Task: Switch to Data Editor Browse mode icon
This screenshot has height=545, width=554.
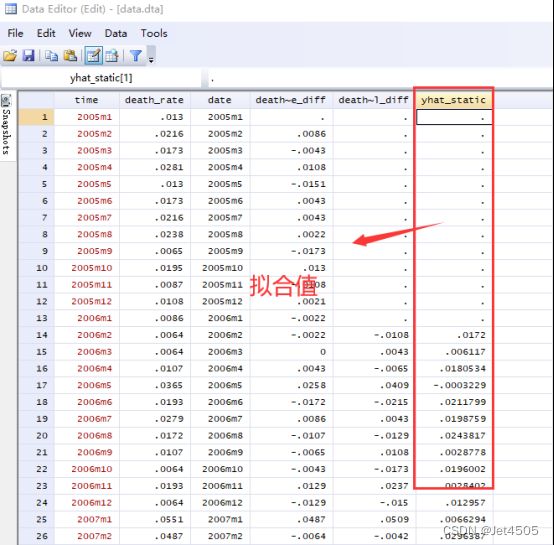Action: pyautogui.click(x=112, y=55)
